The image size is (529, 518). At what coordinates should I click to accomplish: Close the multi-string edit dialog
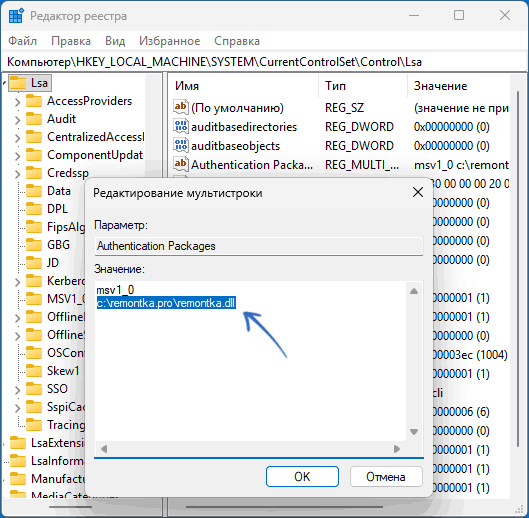[418, 192]
